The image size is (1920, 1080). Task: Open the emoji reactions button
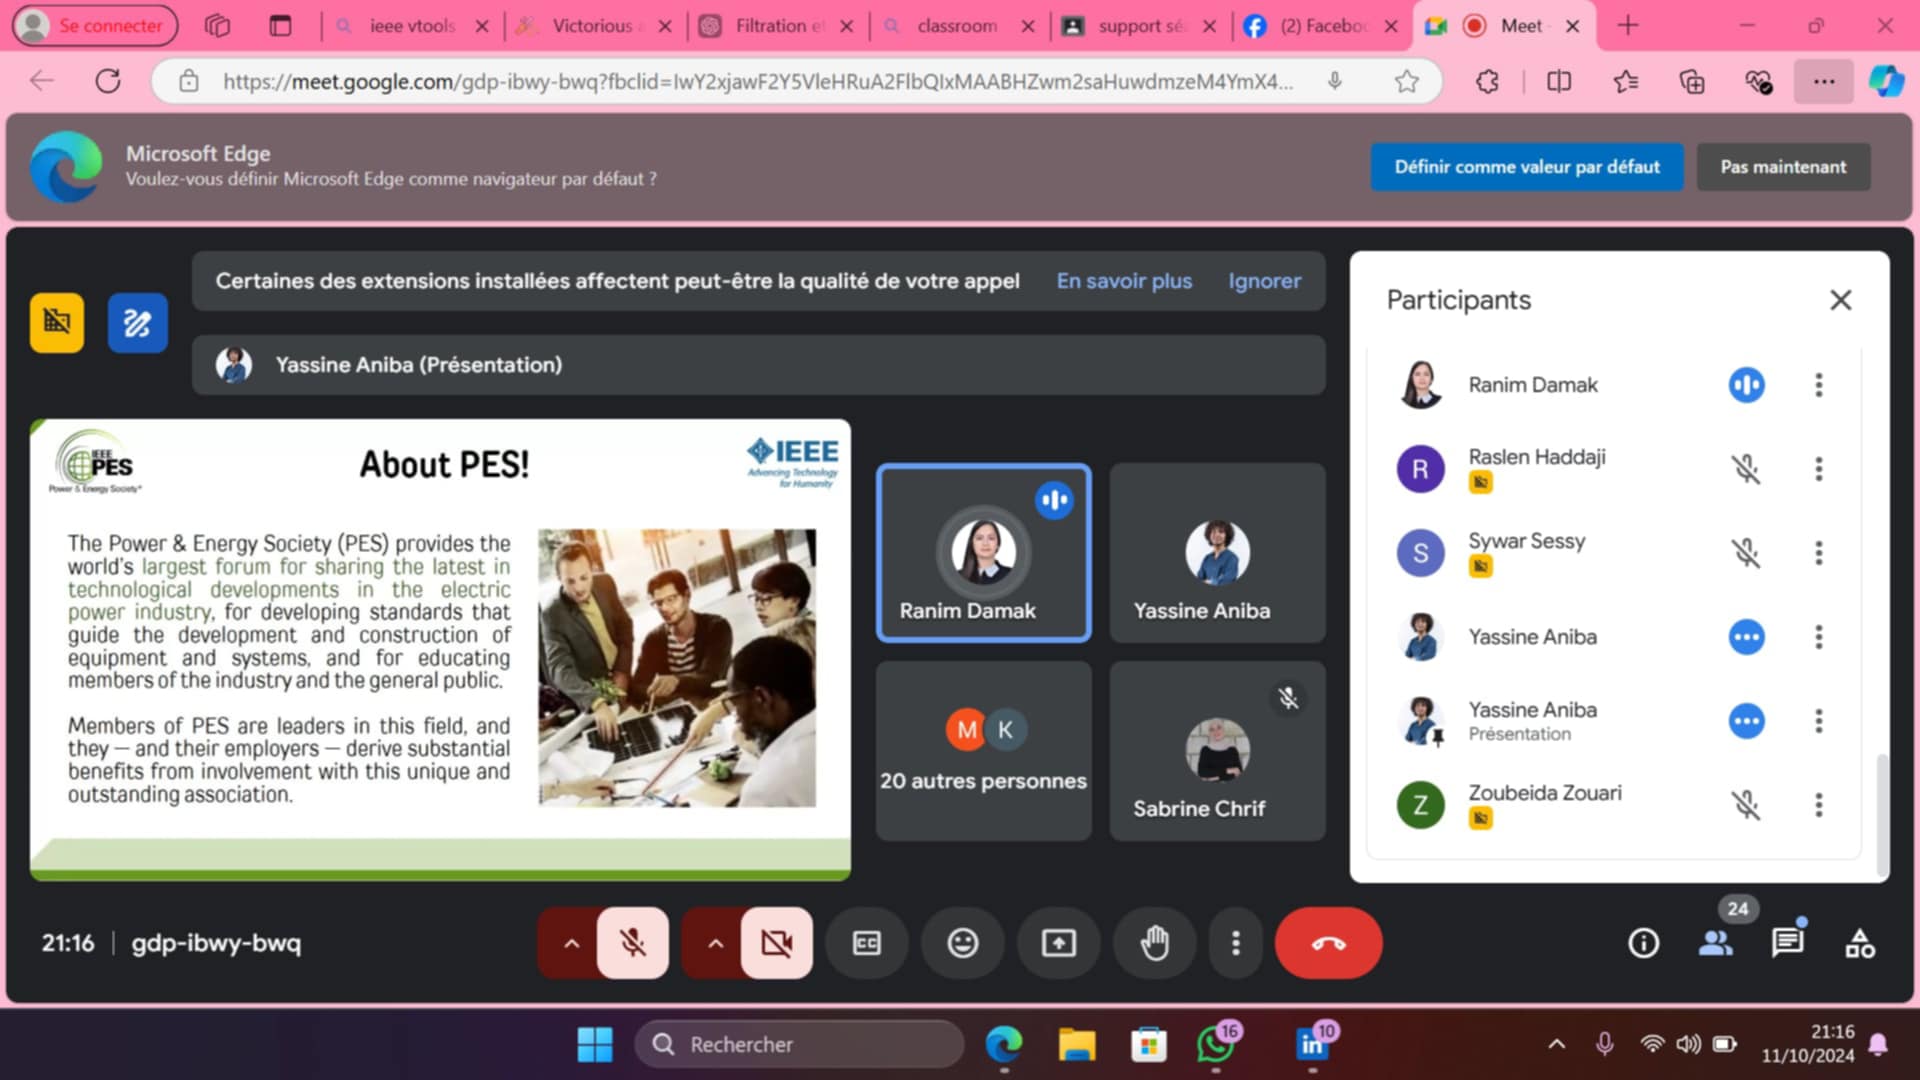click(962, 943)
